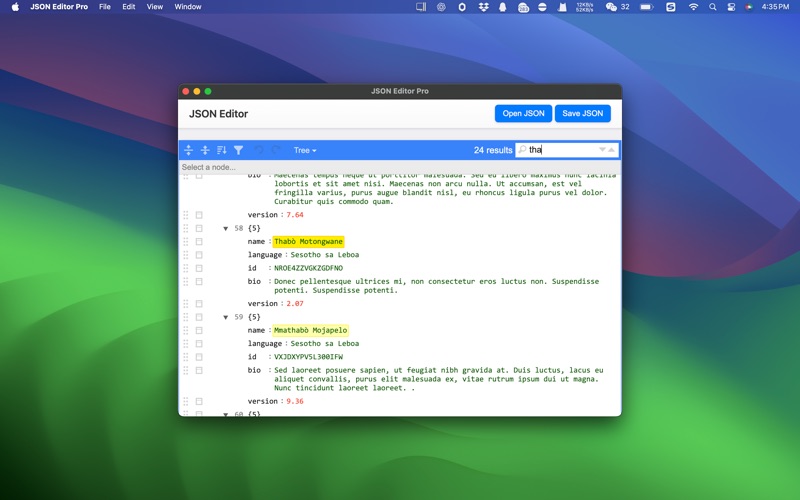Click the drag handle for node 58
This screenshot has width=800, height=500.
pos(186,228)
